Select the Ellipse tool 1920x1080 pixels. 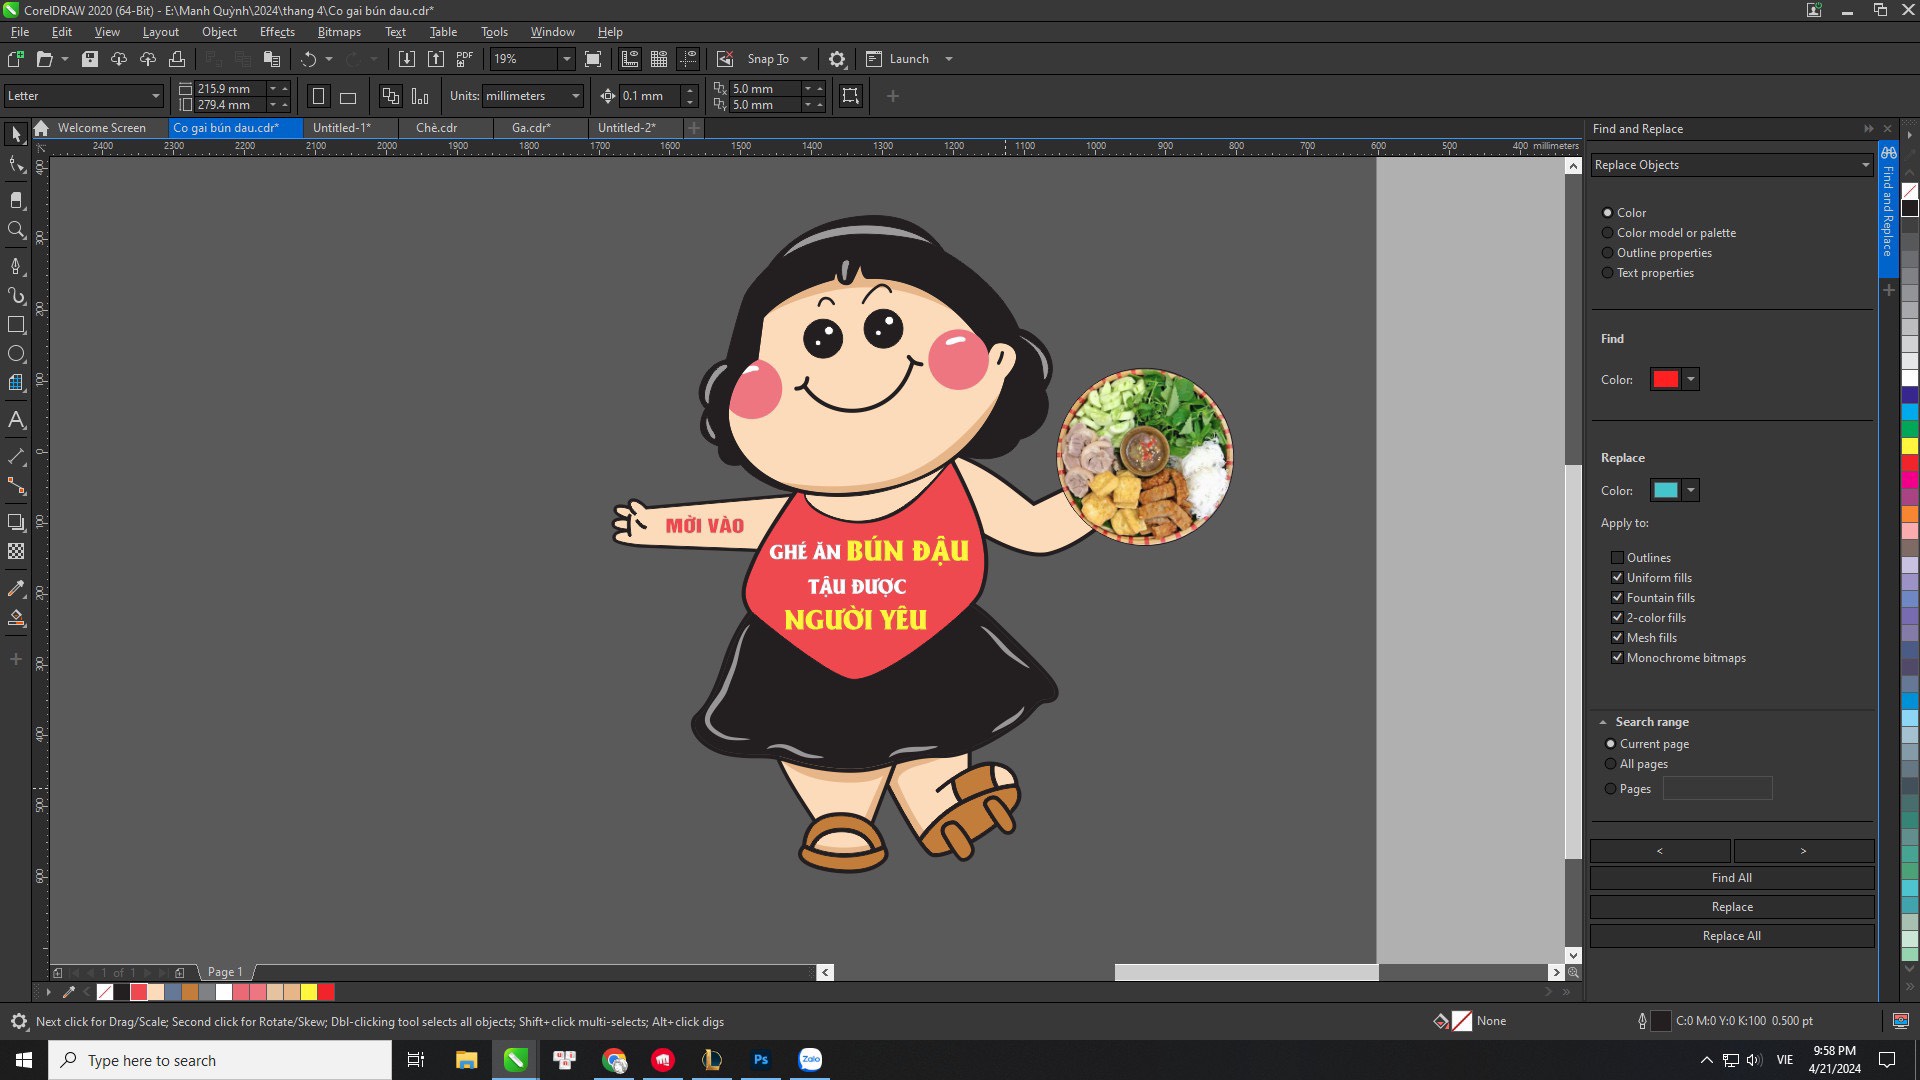[x=16, y=354]
